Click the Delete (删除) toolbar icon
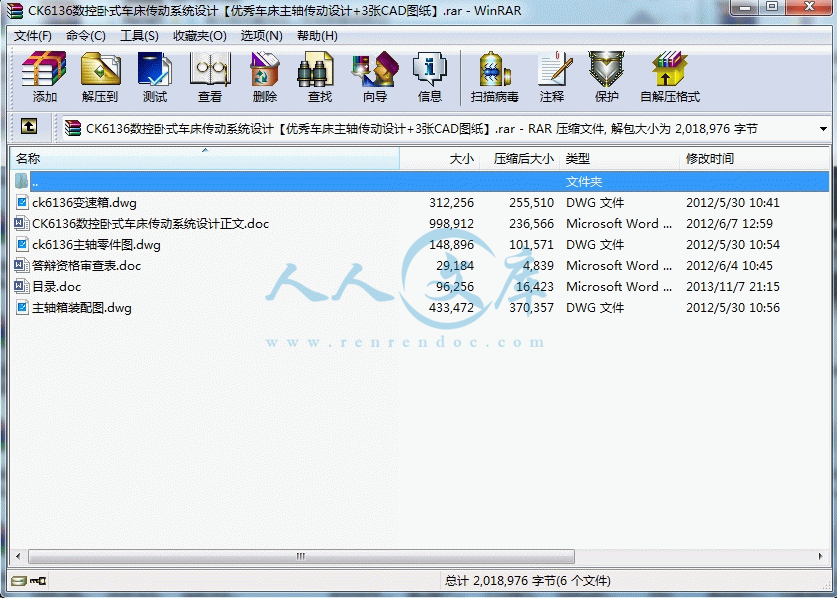837x598 pixels. 265,69
